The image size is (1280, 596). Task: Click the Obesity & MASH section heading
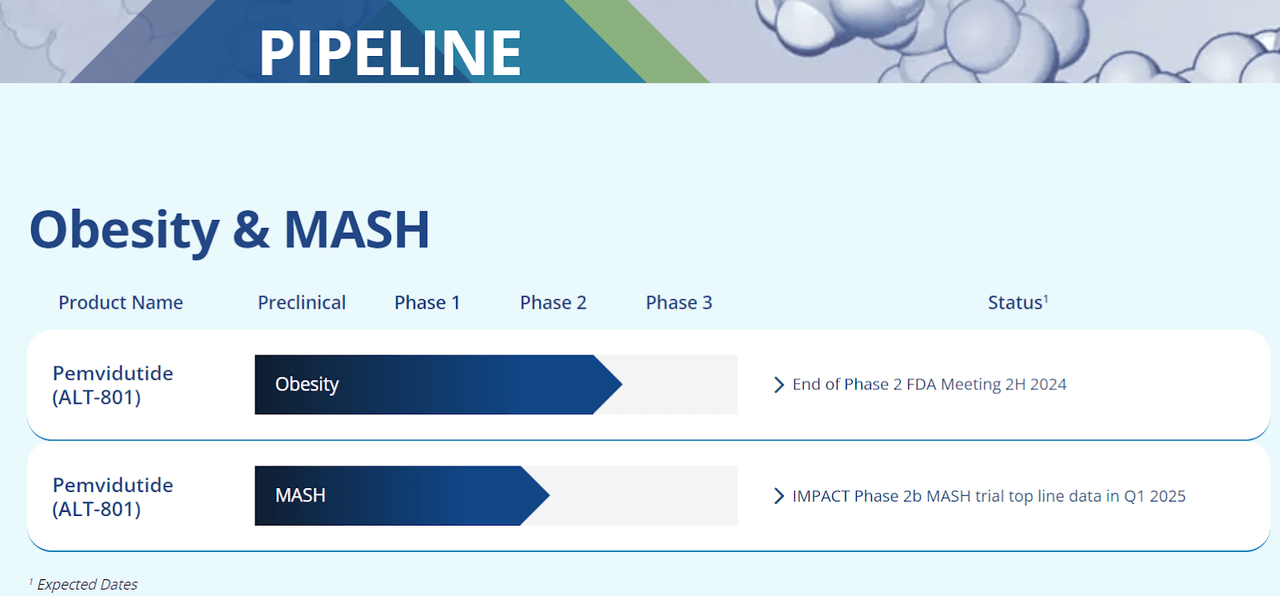[x=229, y=229]
